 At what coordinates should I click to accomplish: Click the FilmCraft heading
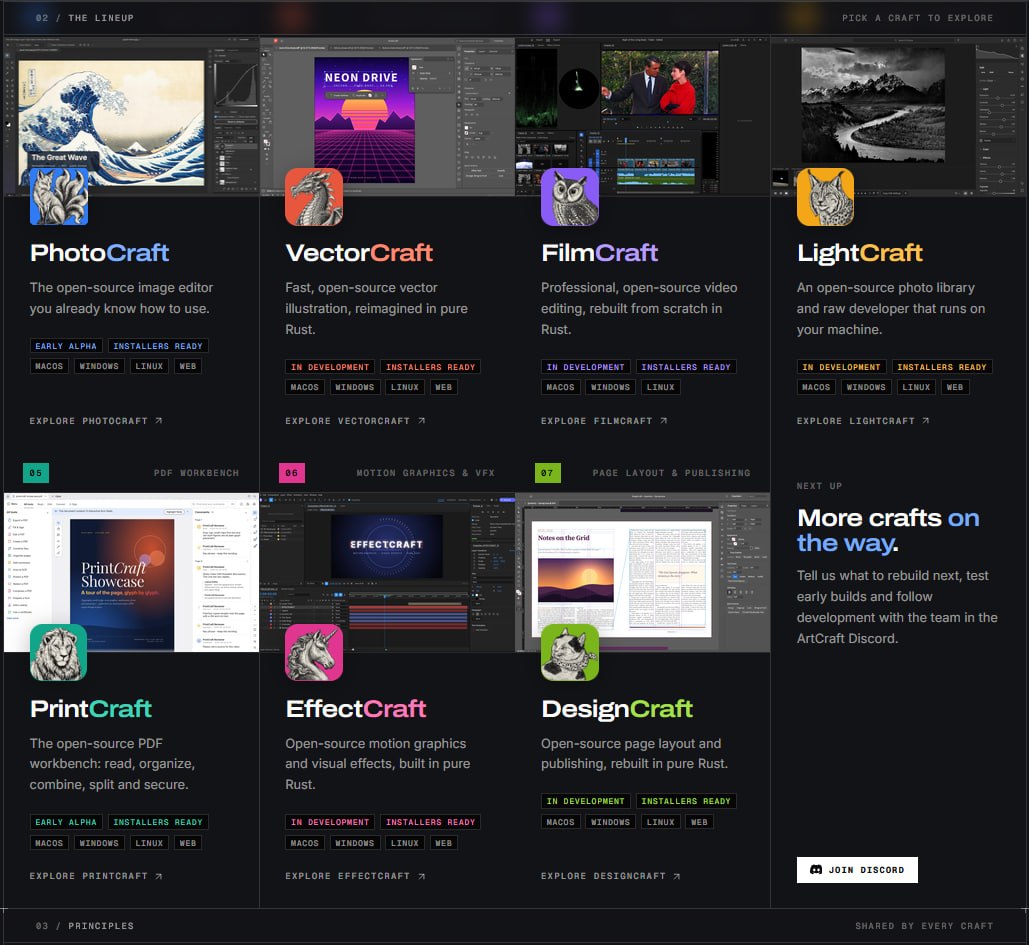(x=599, y=253)
